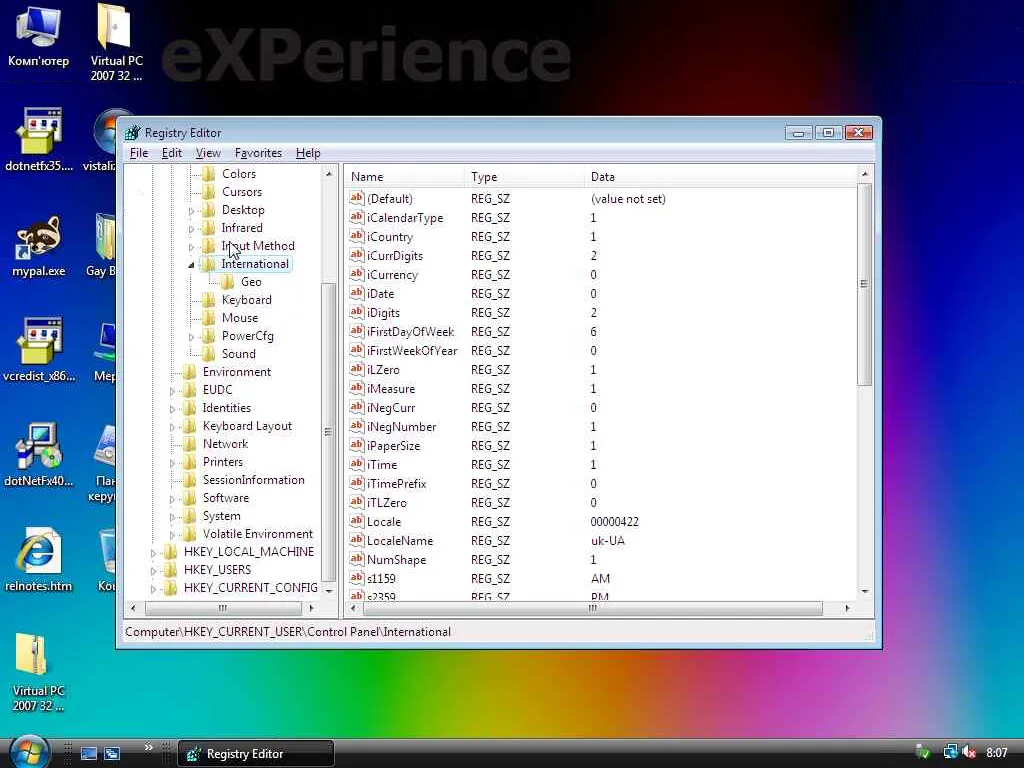Click the values pane vertical scrollbar thumb
1024x768 pixels.
coord(865,284)
